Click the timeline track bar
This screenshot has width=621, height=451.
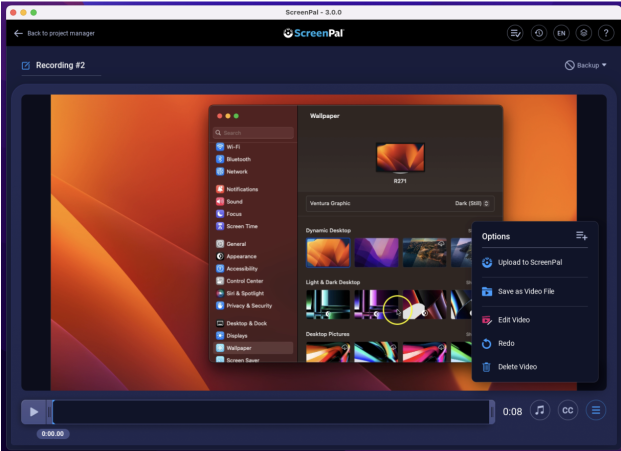271,412
